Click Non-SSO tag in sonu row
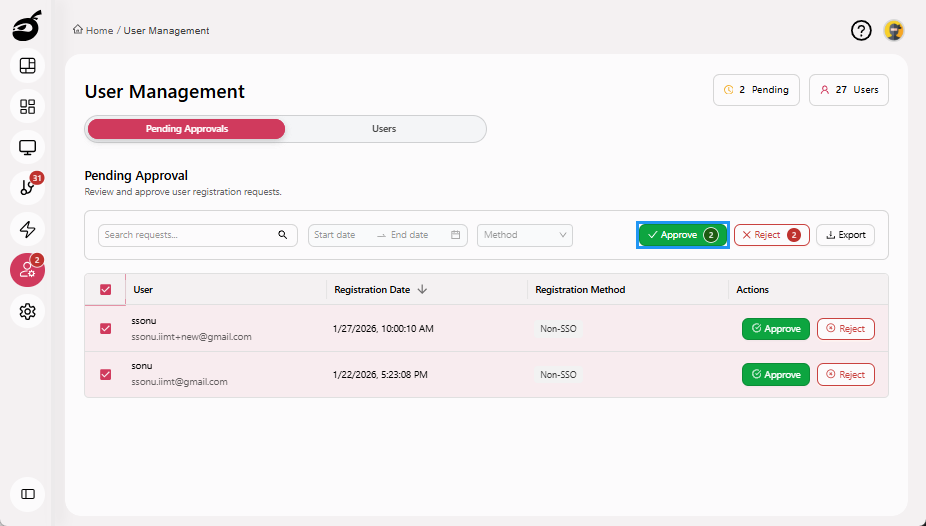Viewport: 926px width, 526px height. click(x=558, y=375)
